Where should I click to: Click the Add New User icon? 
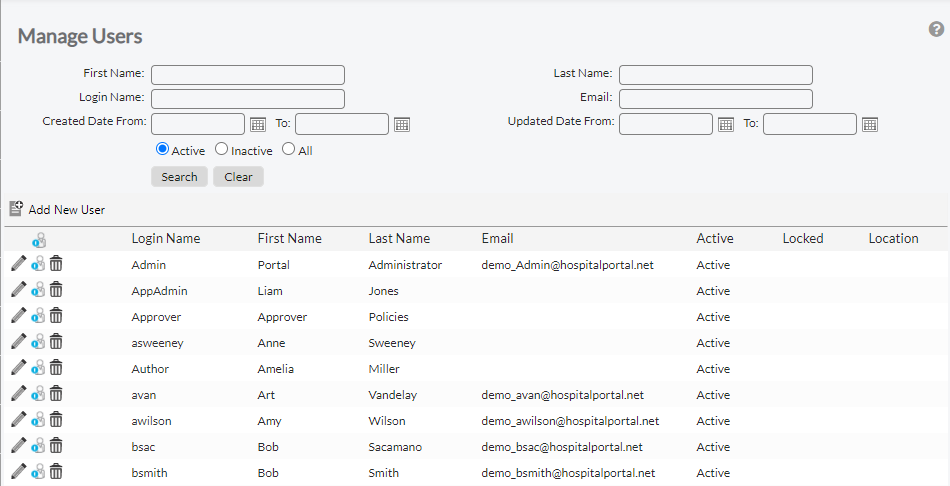pos(16,209)
